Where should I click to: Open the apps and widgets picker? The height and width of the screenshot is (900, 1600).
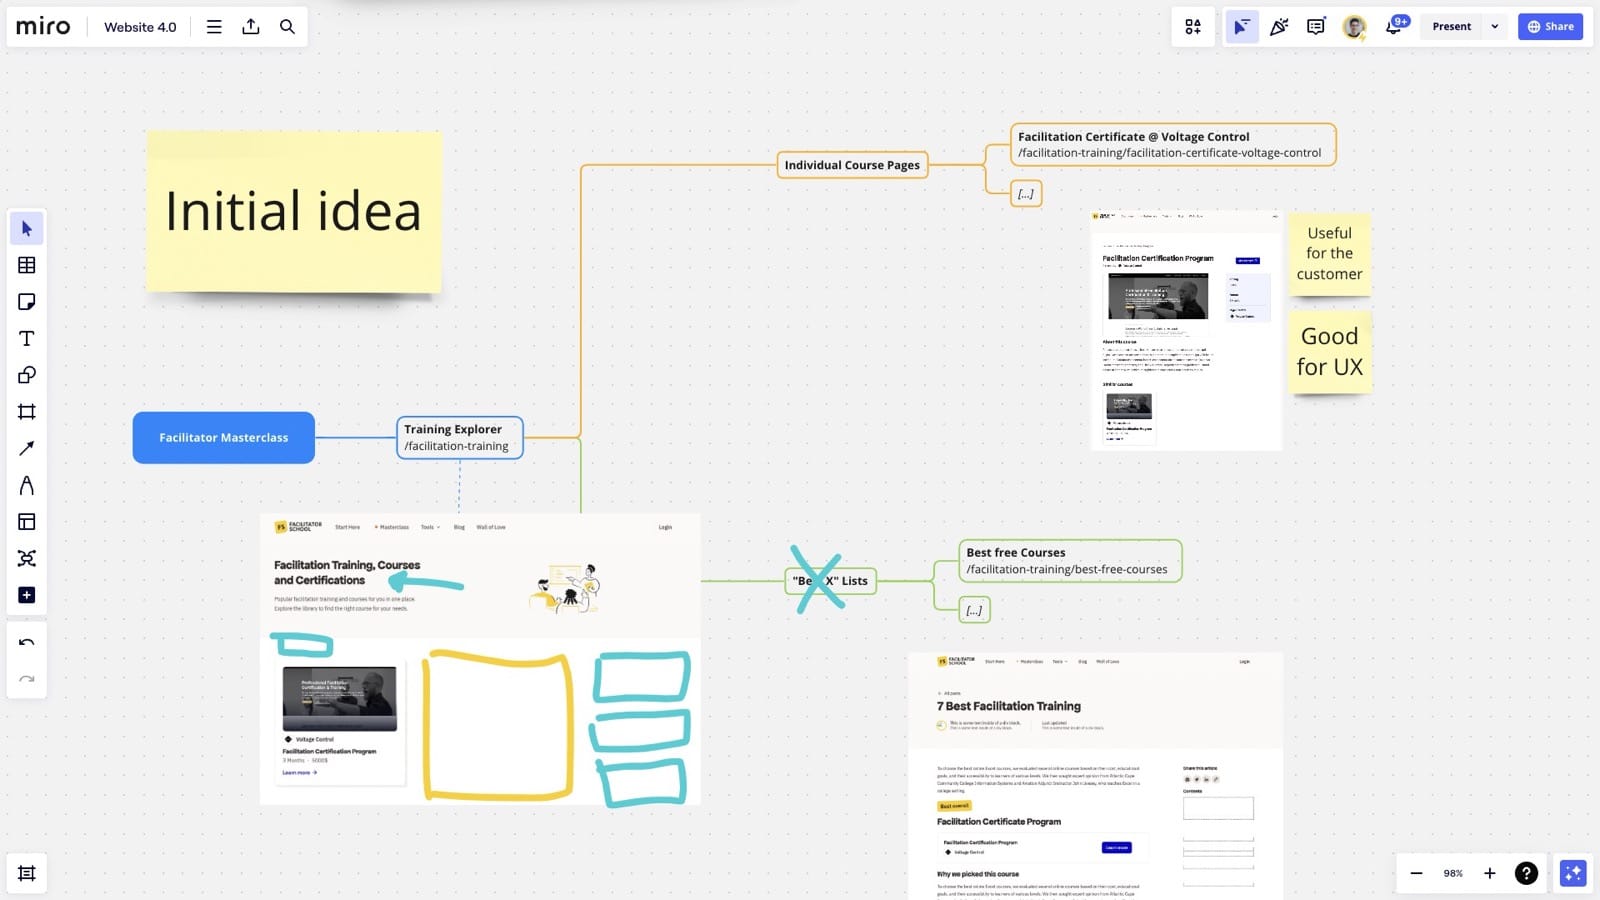1193,27
